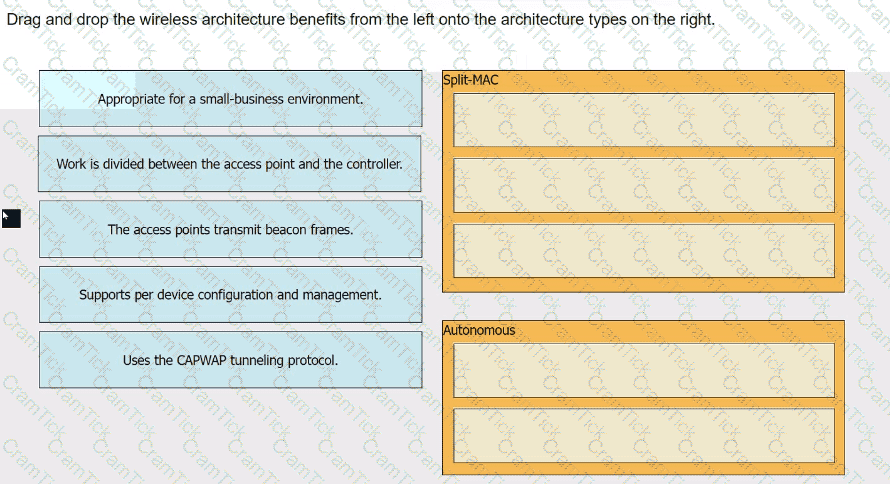Click the first Autonomous drop slot

[x=644, y=370]
